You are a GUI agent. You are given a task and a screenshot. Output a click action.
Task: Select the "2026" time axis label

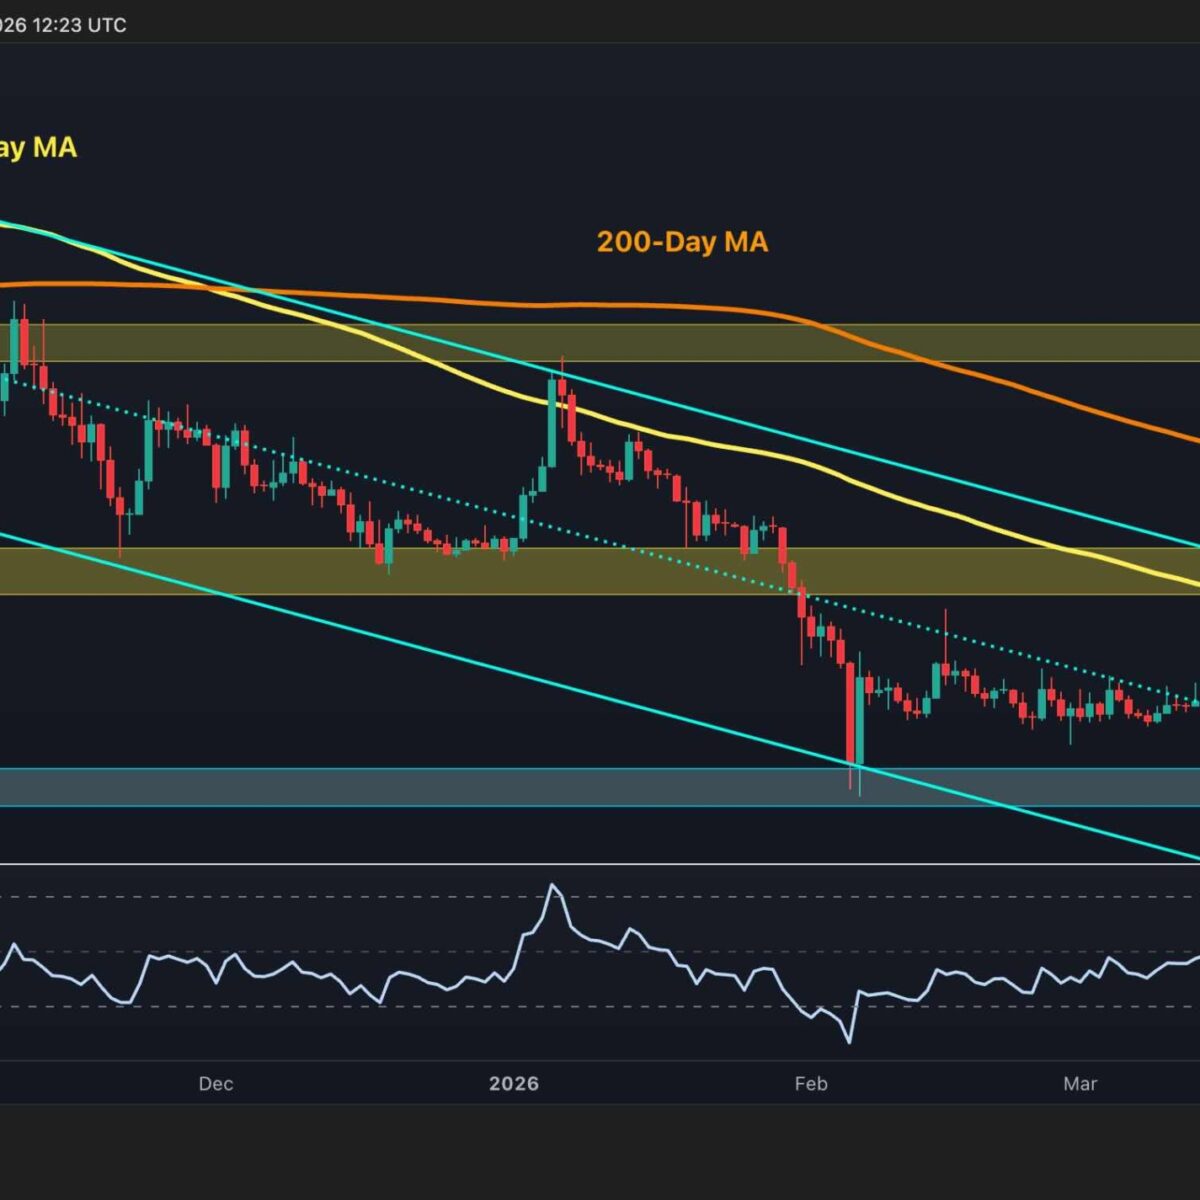(513, 1084)
